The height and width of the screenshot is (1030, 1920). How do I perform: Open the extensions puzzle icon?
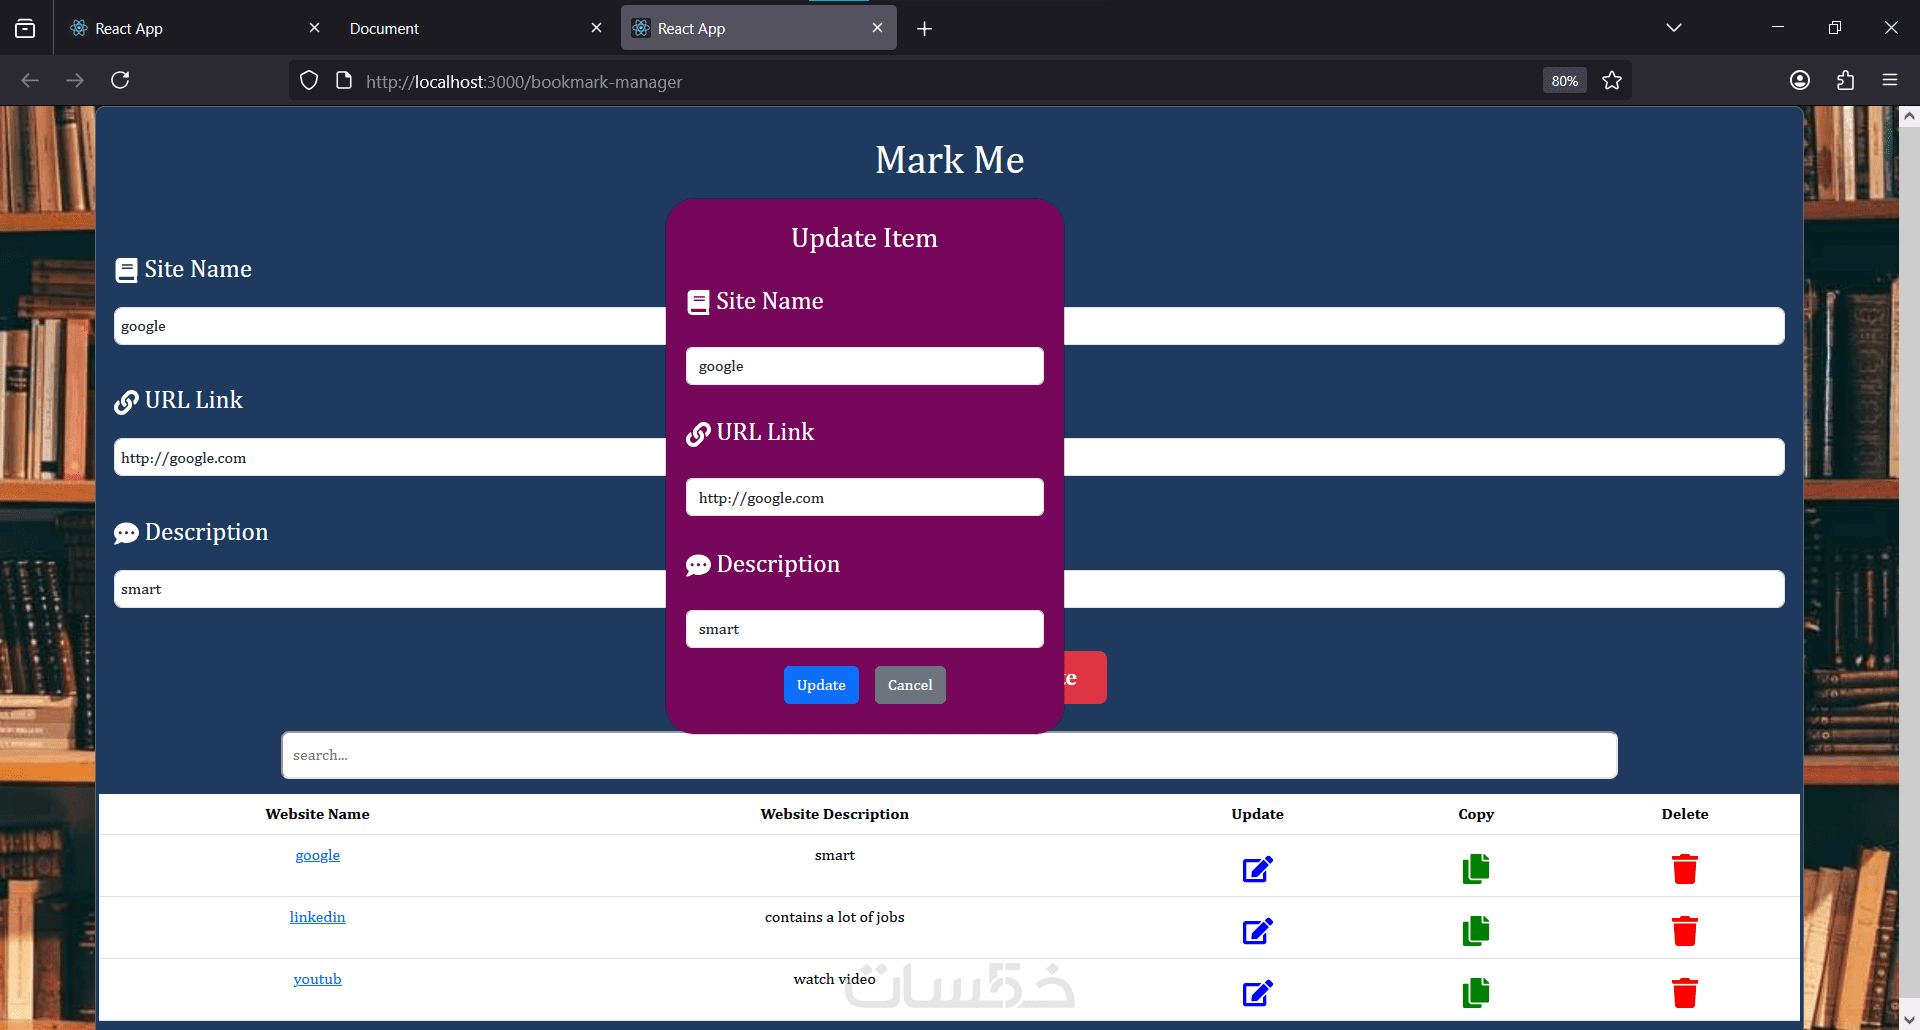pos(1845,80)
